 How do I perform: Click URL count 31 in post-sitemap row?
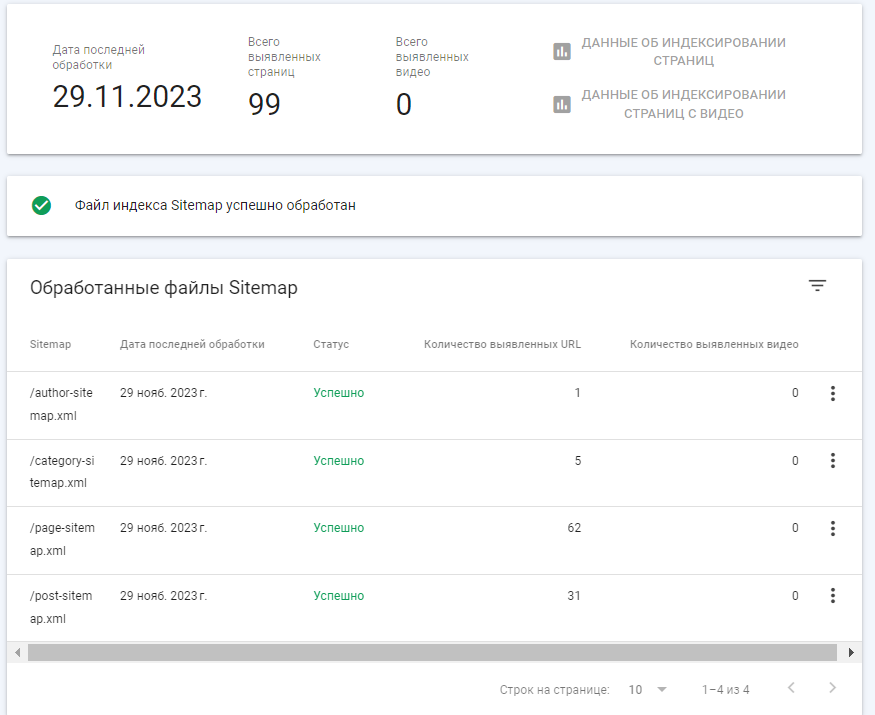pyautogui.click(x=574, y=596)
